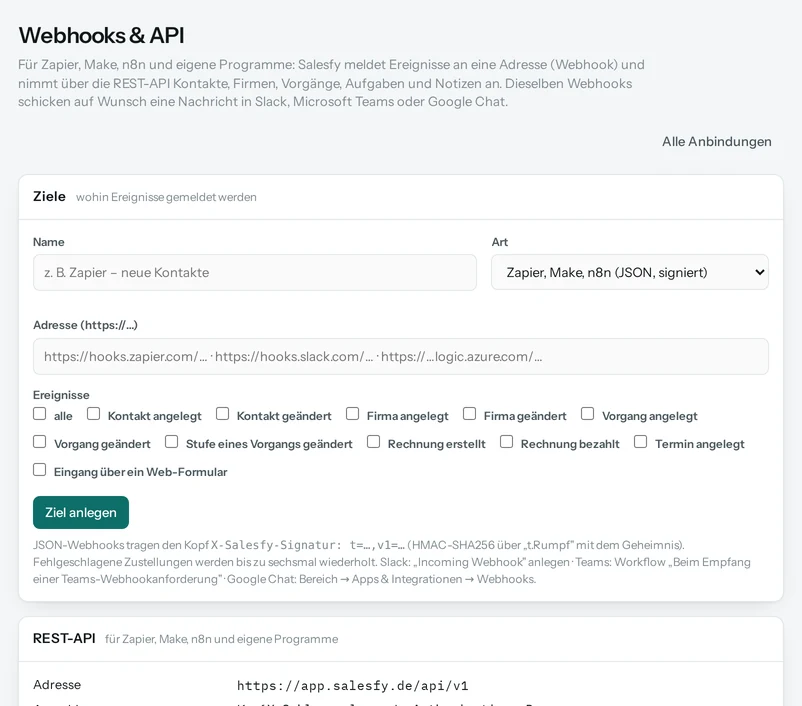Tick 'Eingang über ein Web-Formular' checkbox

[x=39, y=470]
